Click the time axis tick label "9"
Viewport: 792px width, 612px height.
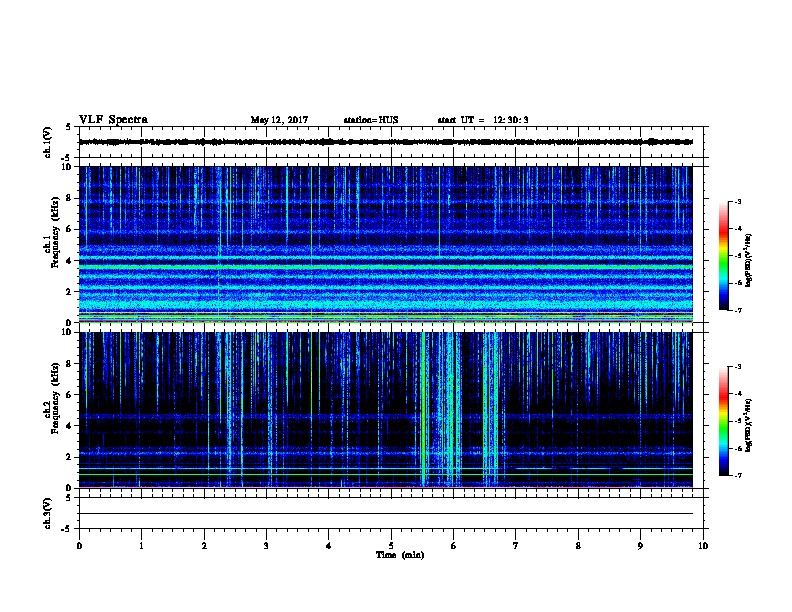pos(640,545)
